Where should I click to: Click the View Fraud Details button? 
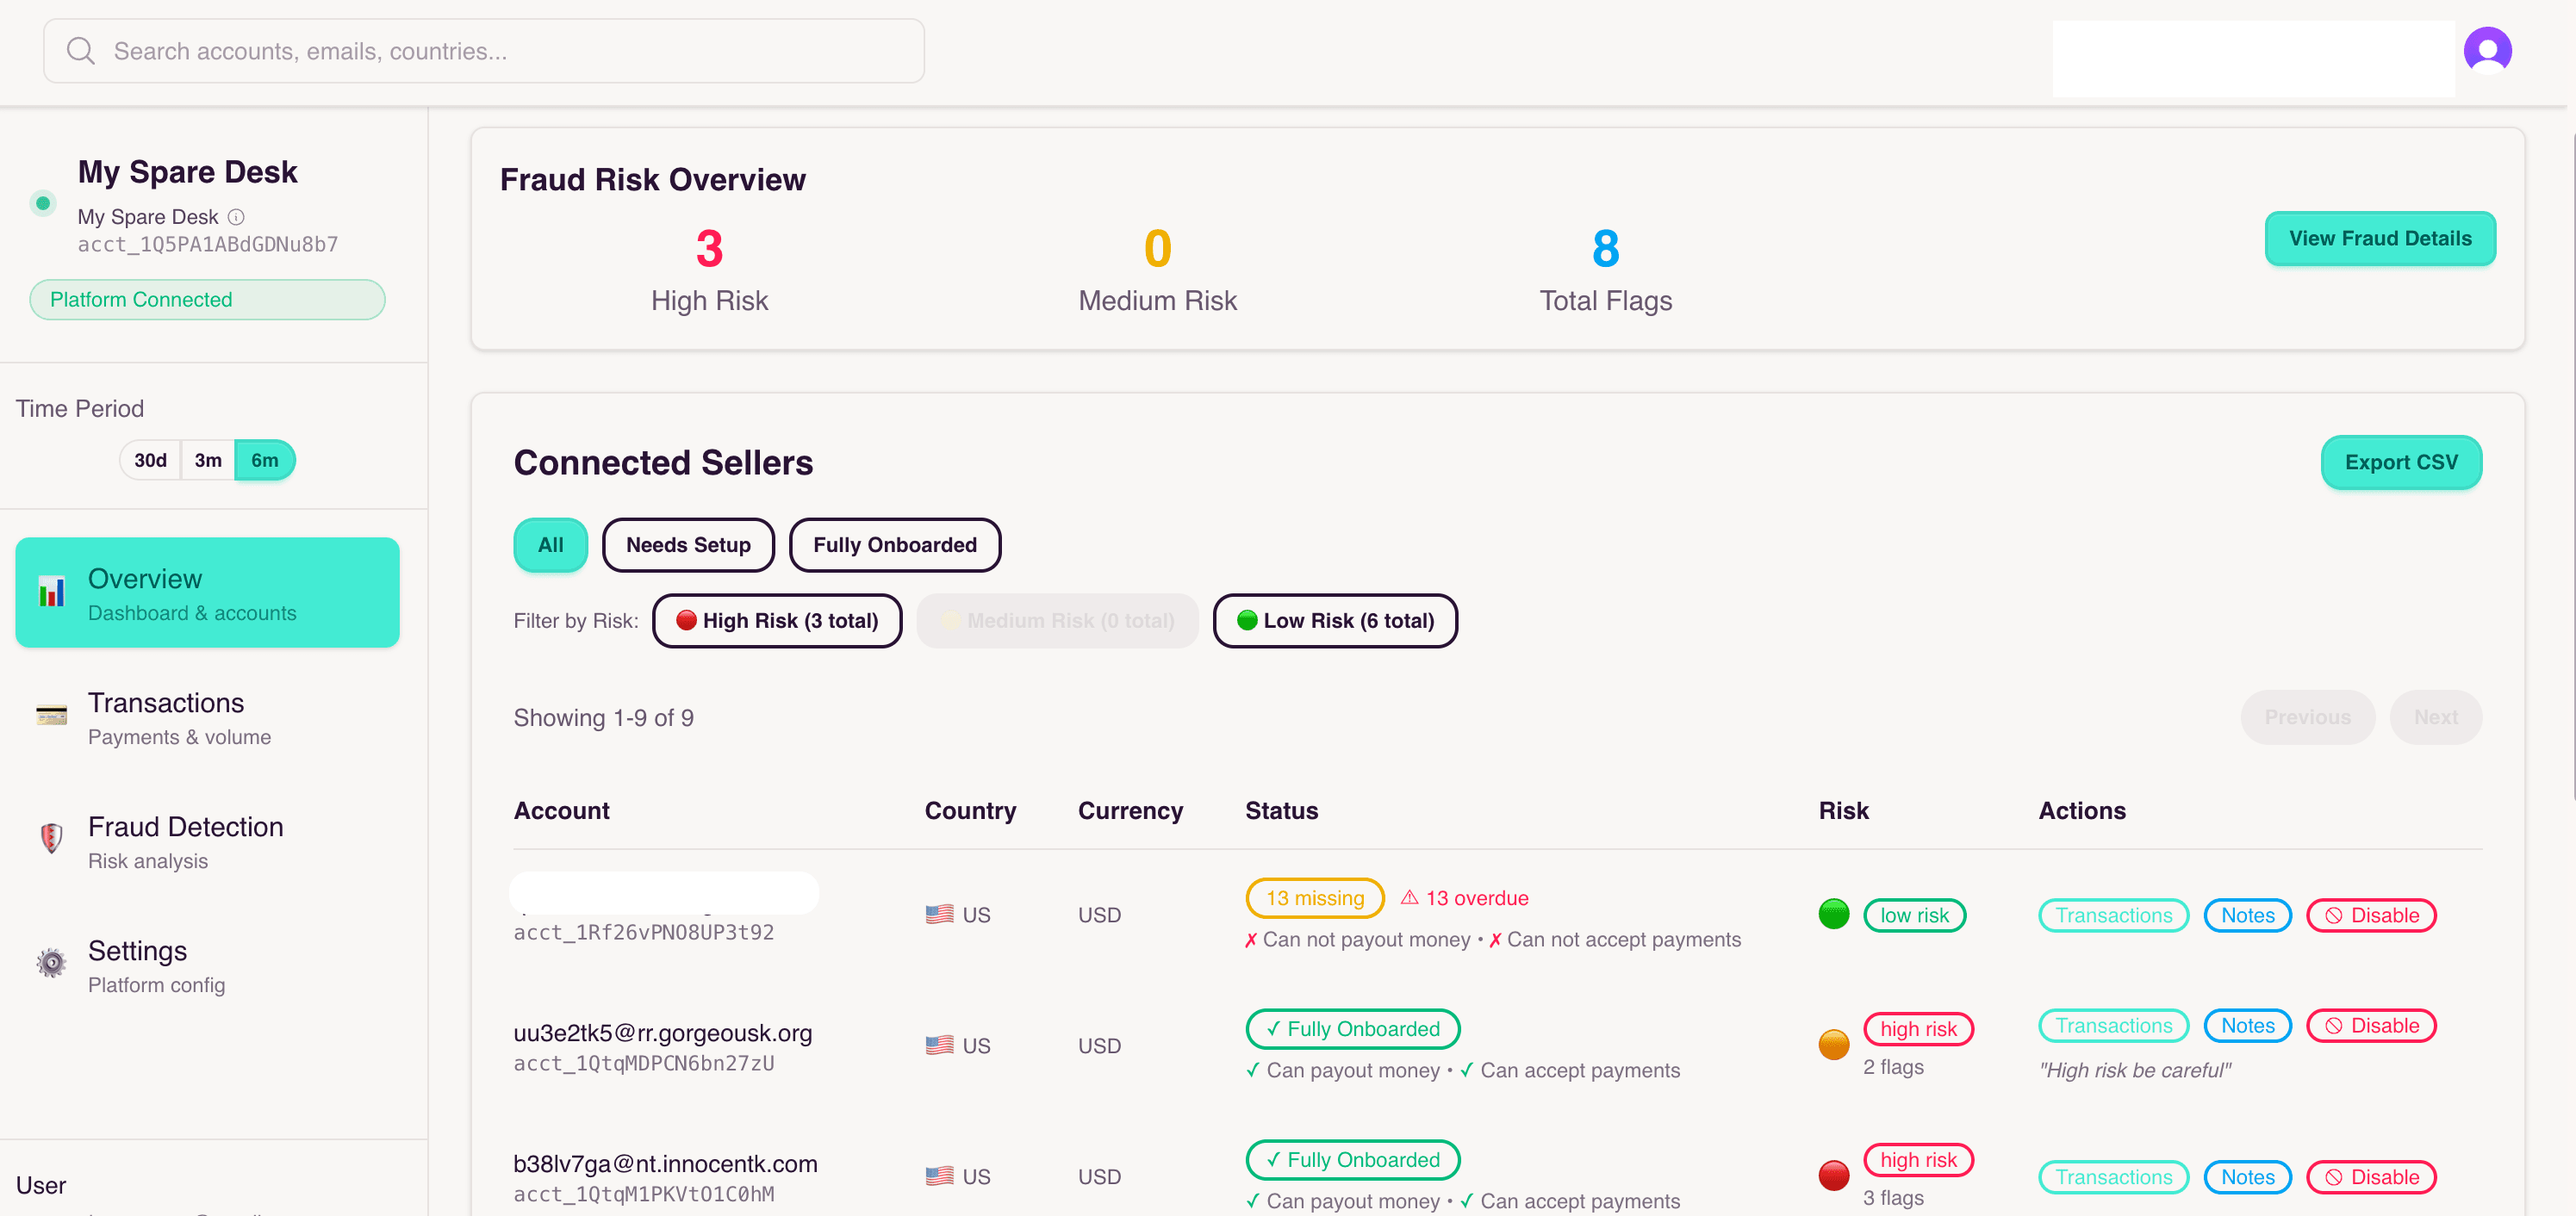pos(2380,238)
